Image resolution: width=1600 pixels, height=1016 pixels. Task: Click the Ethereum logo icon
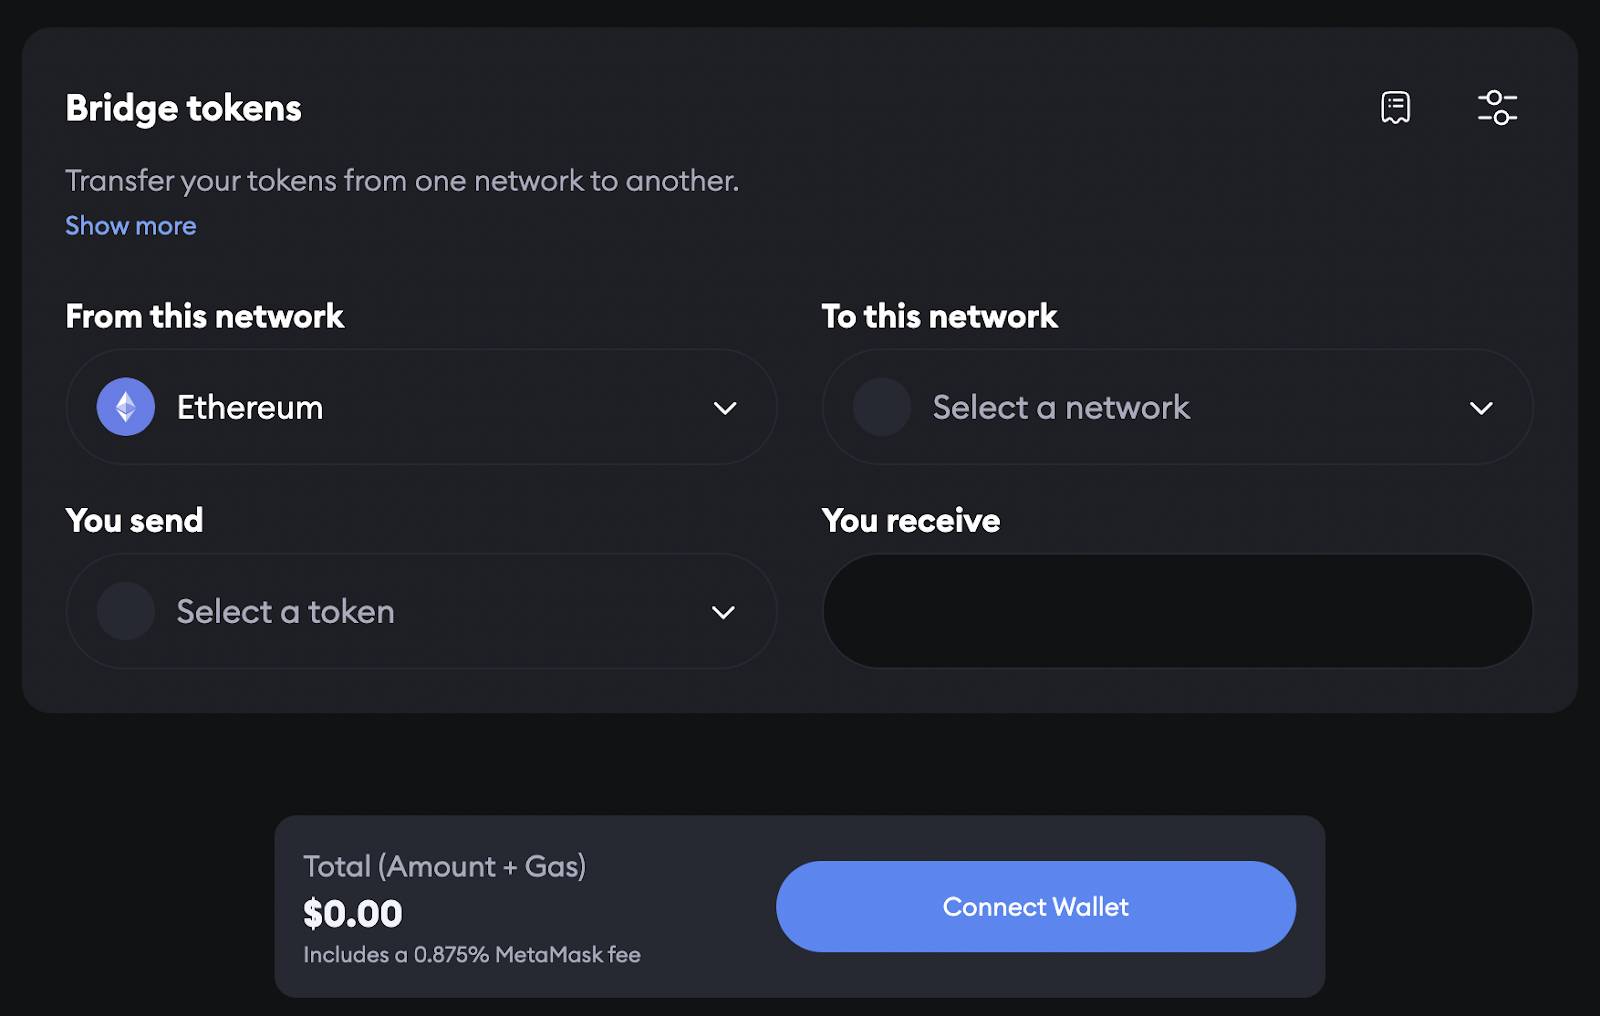(x=126, y=406)
